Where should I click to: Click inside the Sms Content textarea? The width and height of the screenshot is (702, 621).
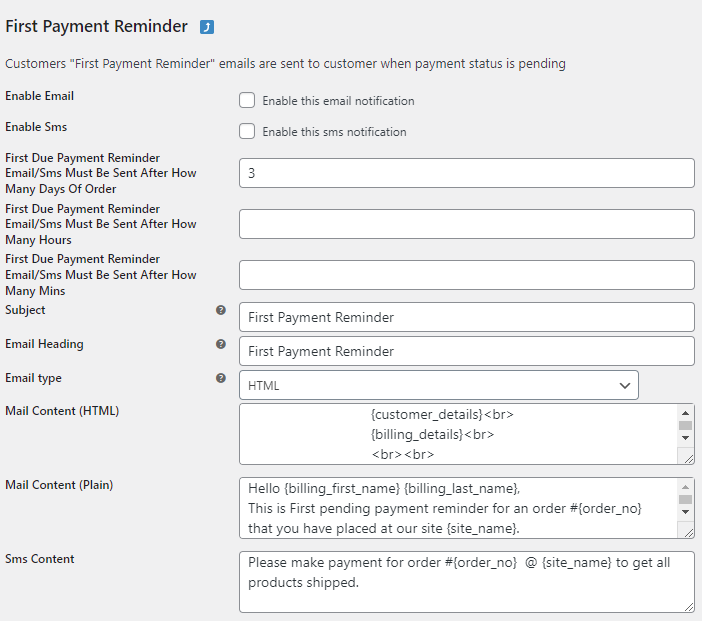[467, 582]
